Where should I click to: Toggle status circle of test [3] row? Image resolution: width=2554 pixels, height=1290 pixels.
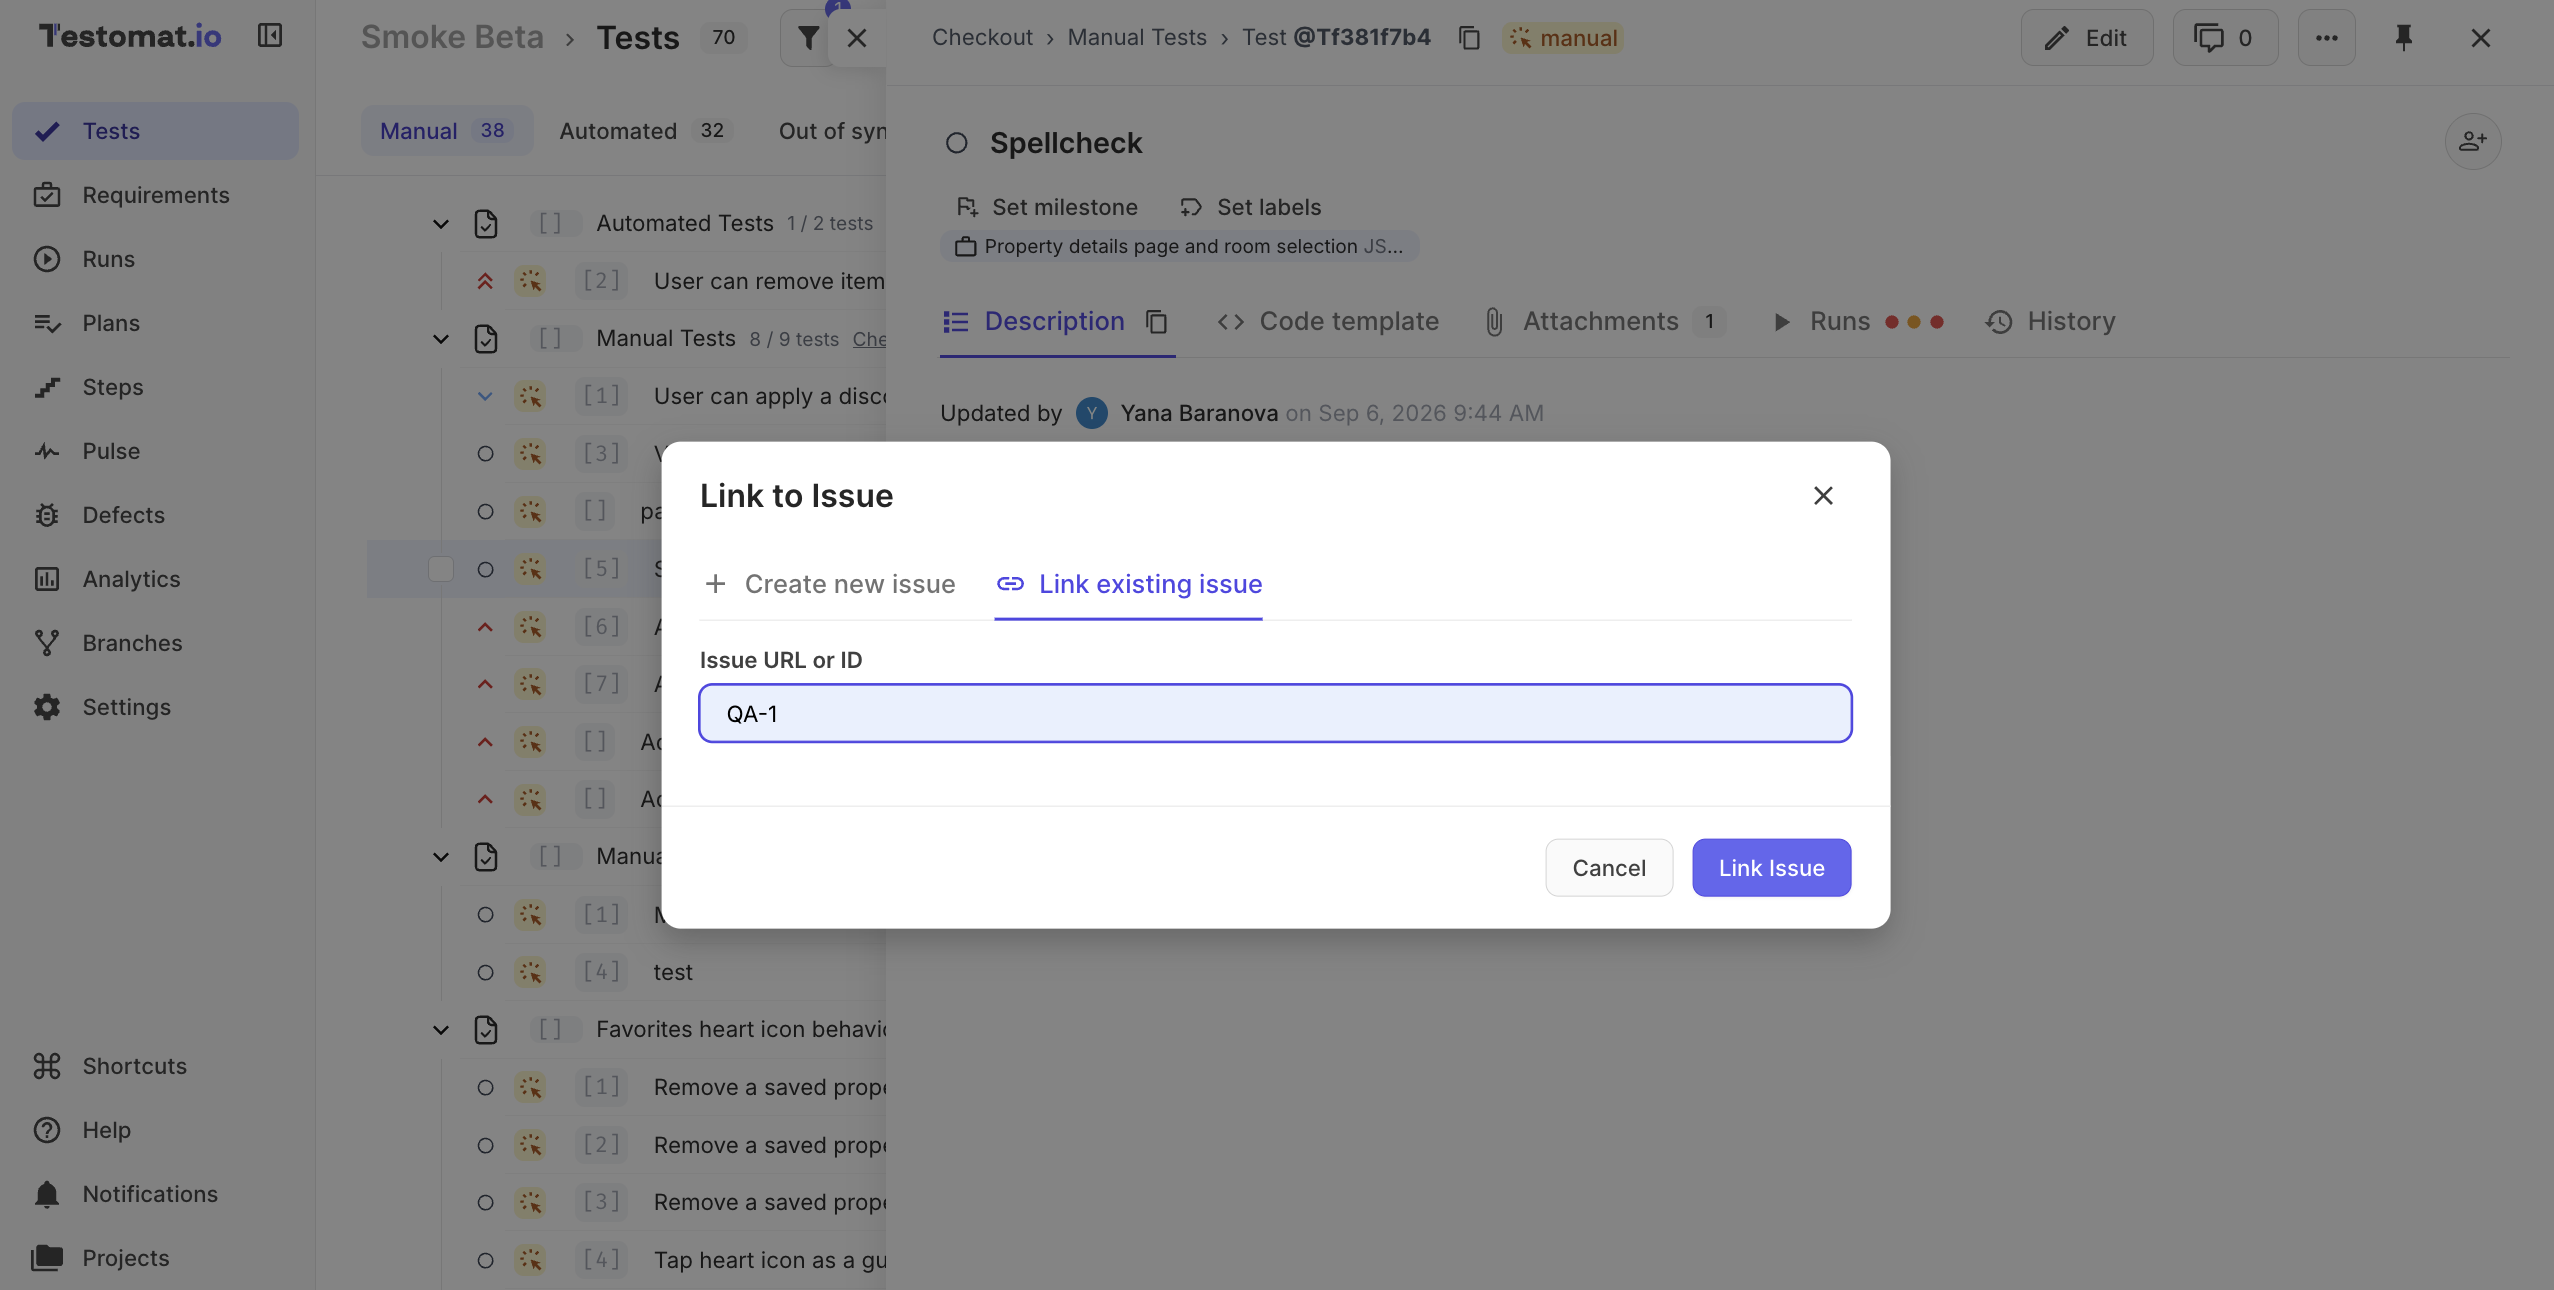(x=485, y=454)
